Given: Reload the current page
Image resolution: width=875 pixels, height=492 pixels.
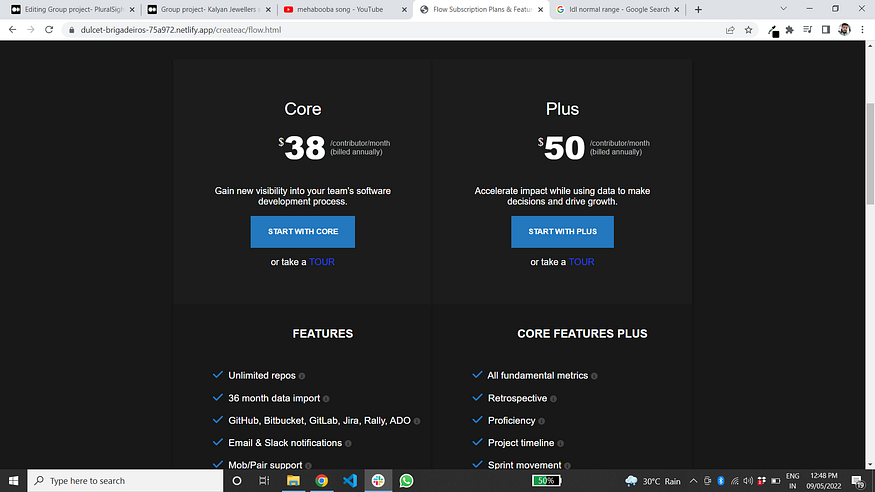Looking at the screenshot, I should (x=49, y=30).
